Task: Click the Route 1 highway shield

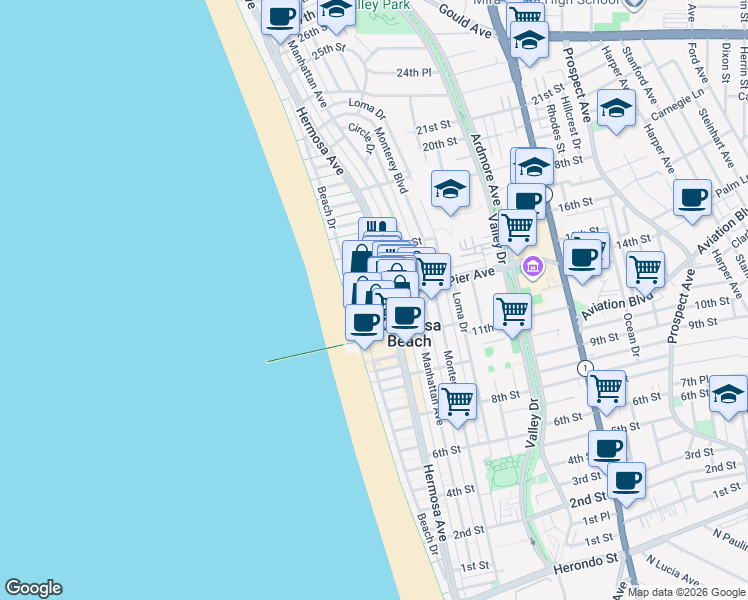Action: pos(585,368)
